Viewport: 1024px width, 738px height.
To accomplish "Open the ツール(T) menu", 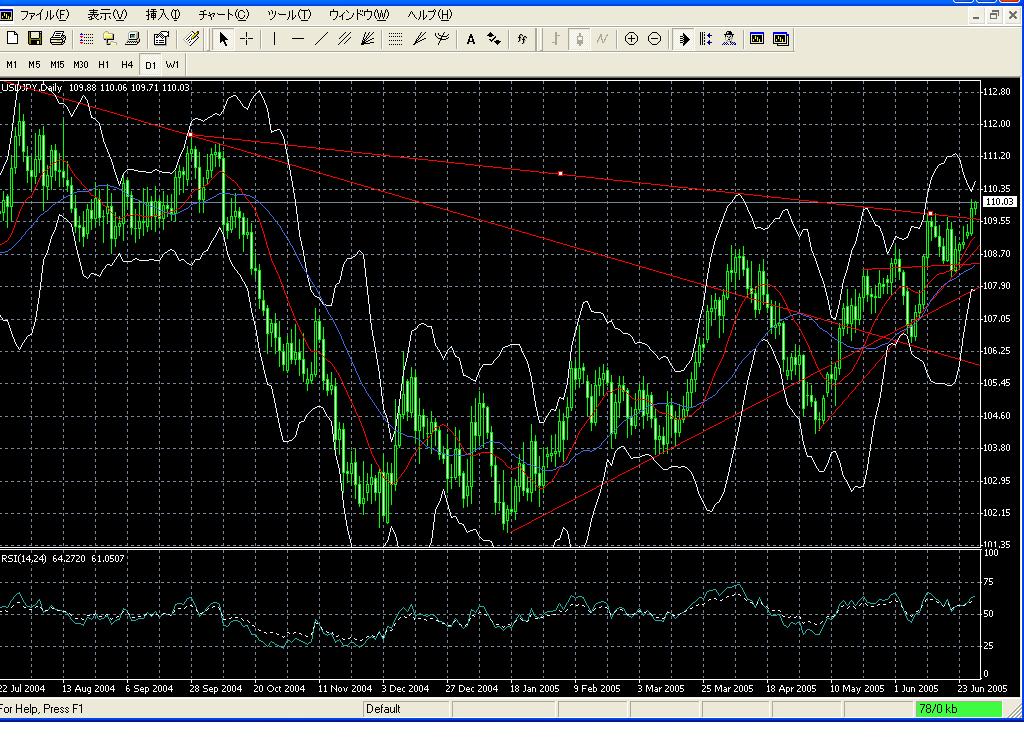I will (x=288, y=15).
